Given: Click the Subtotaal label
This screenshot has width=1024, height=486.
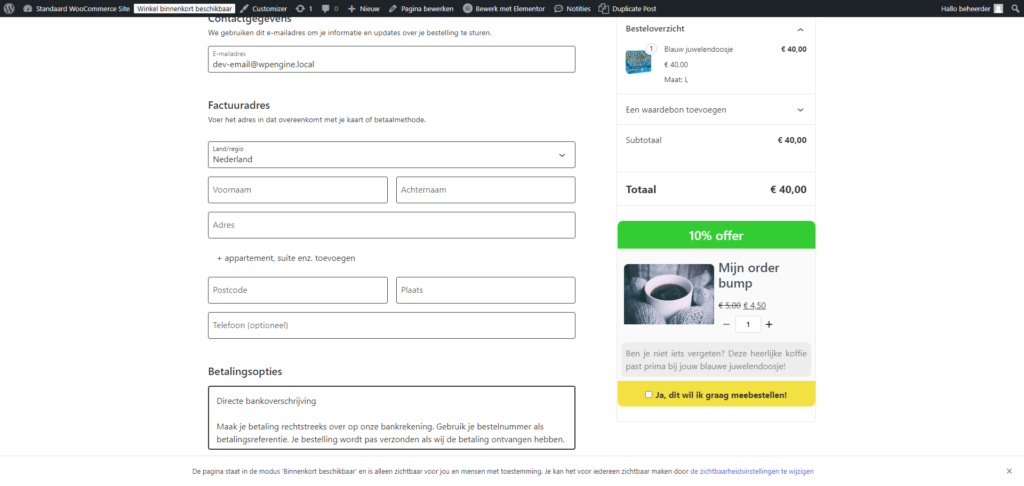Looking at the screenshot, I should tap(643, 140).
